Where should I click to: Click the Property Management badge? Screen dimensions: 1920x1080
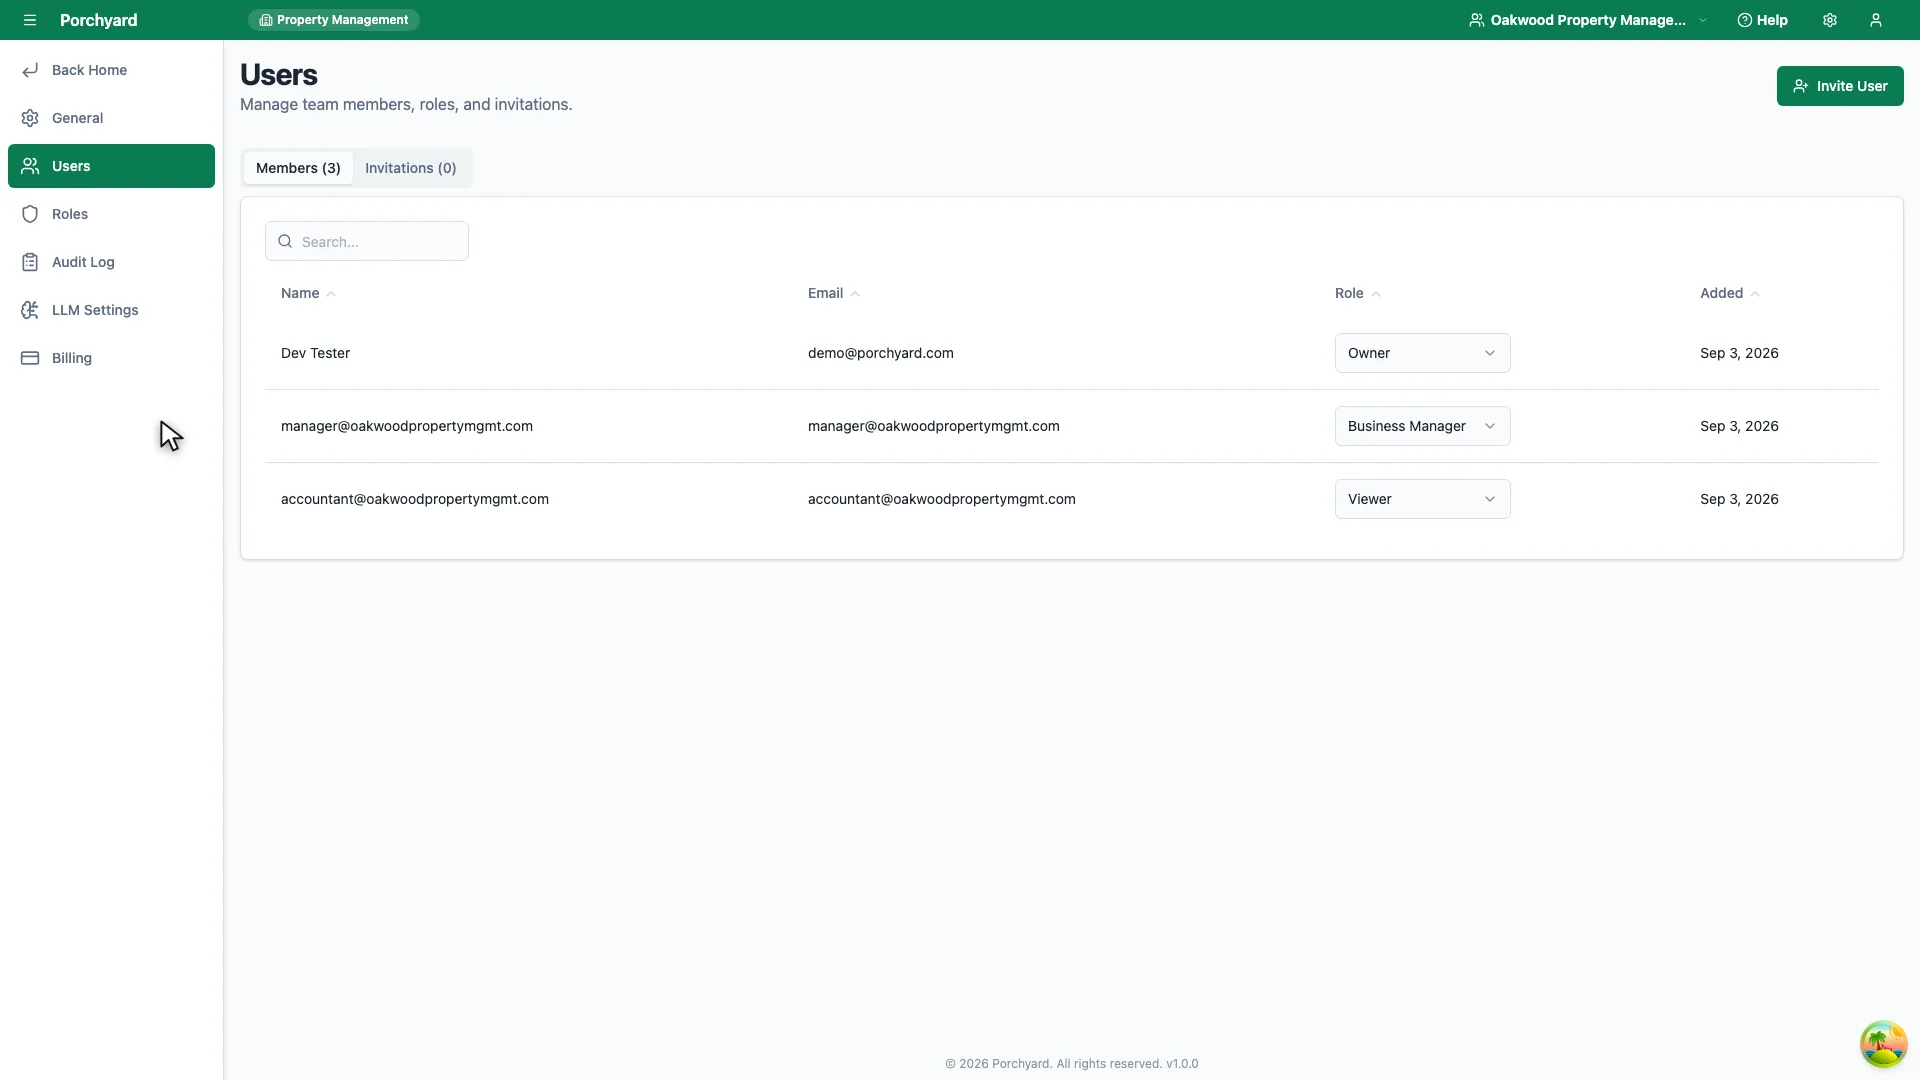coord(334,20)
